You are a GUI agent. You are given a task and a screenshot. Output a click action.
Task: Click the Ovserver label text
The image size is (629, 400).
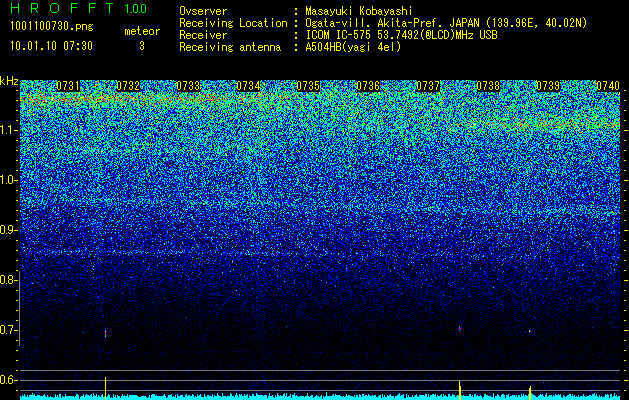click(203, 11)
